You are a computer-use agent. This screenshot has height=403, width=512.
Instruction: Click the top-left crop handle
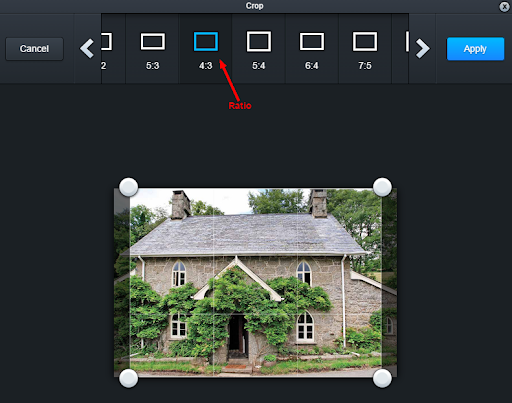point(129,187)
